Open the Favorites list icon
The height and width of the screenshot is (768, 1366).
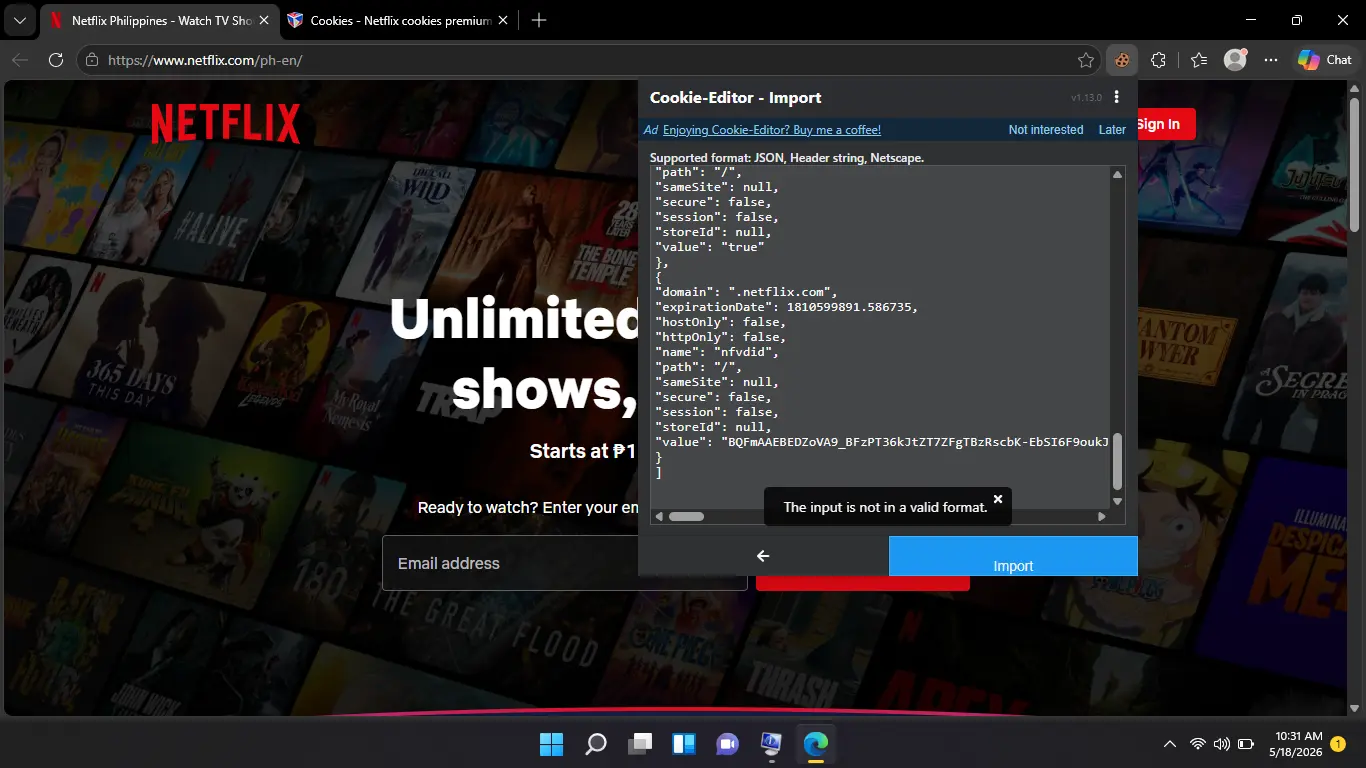[x=1199, y=60]
